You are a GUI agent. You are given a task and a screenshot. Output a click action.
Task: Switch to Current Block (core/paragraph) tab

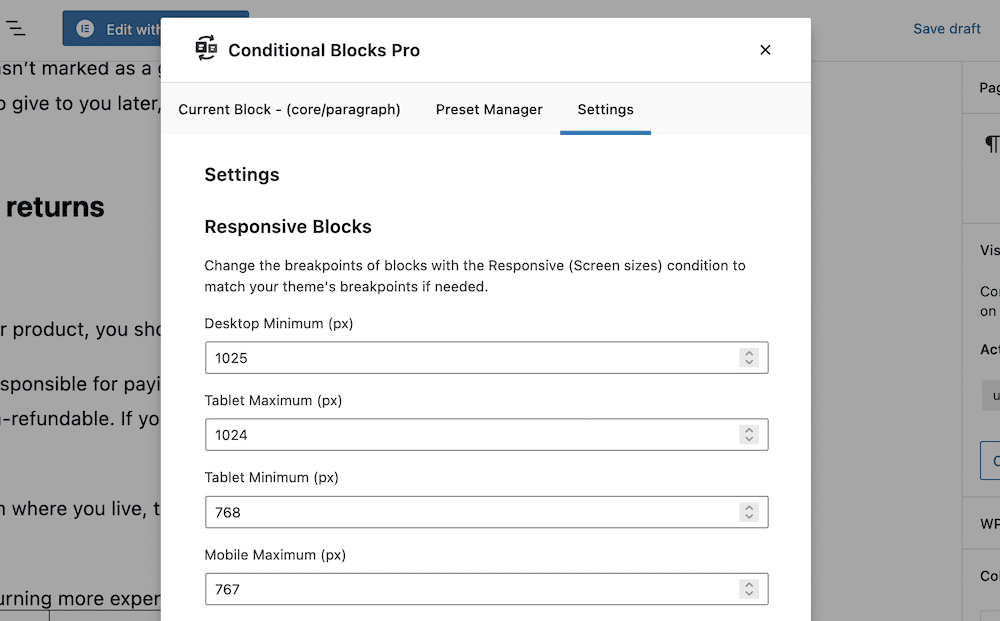point(290,110)
